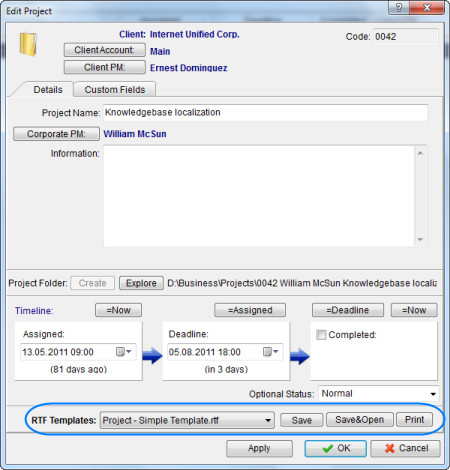Screen dimensions: 450x470
Task: Save the RTF template output
Action: [x=302, y=420]
